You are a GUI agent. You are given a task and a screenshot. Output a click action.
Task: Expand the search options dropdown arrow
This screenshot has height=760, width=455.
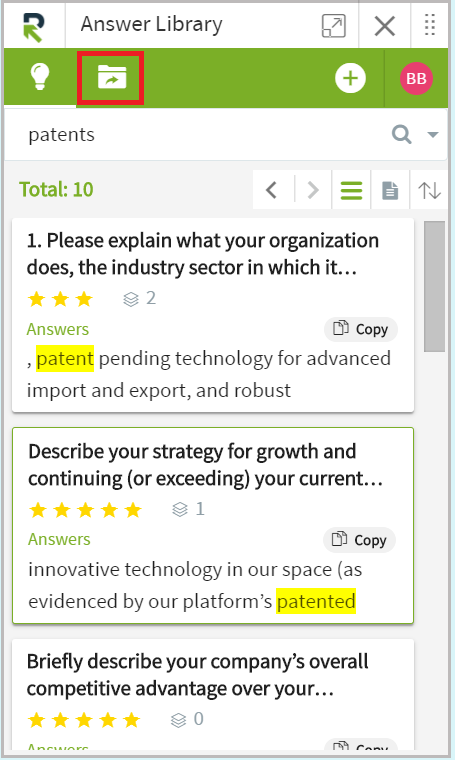[x=433, y=135]
